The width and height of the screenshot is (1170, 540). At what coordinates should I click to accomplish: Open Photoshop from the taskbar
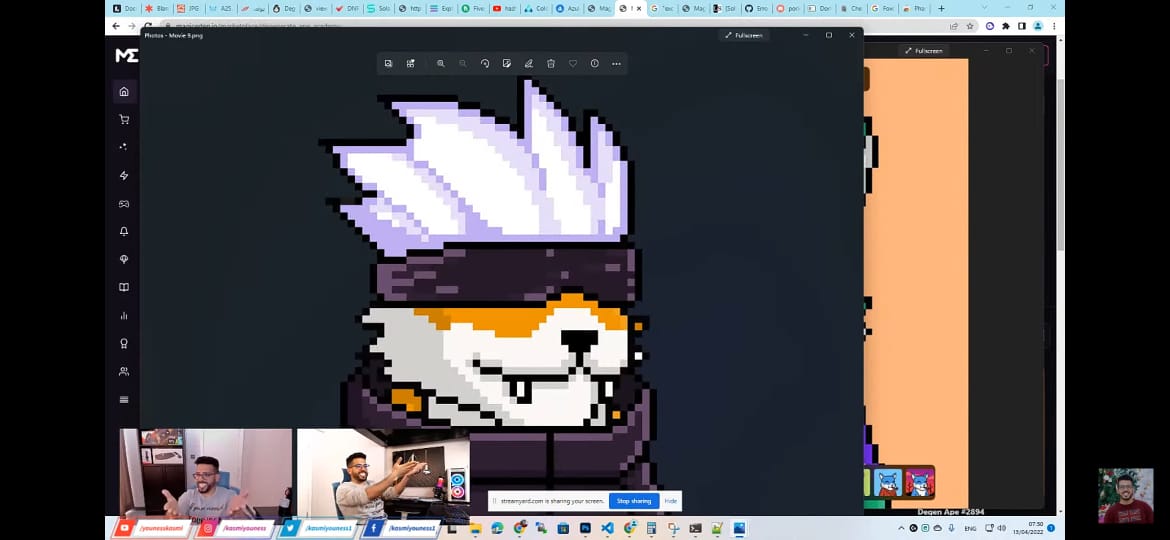click(586, 528)
